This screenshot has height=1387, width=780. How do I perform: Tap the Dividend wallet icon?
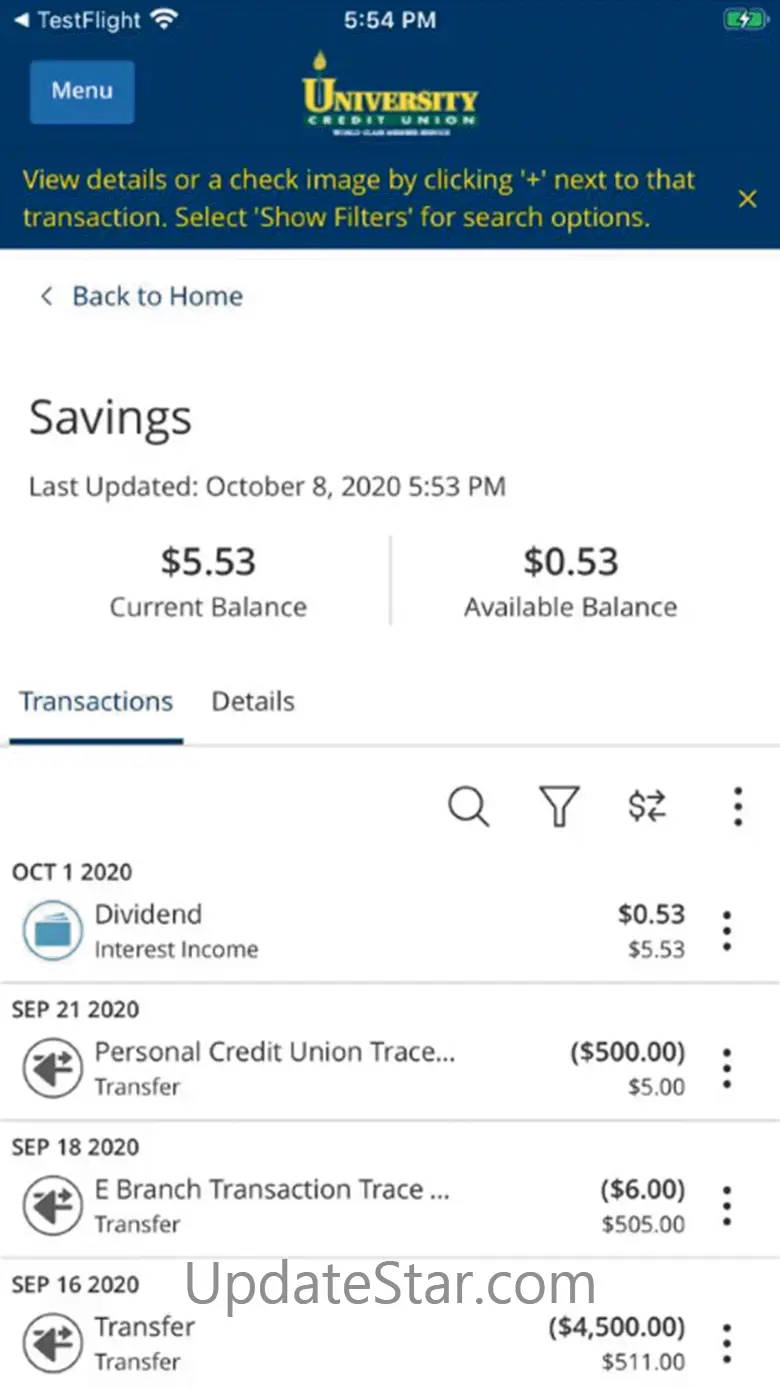point(52,931)
